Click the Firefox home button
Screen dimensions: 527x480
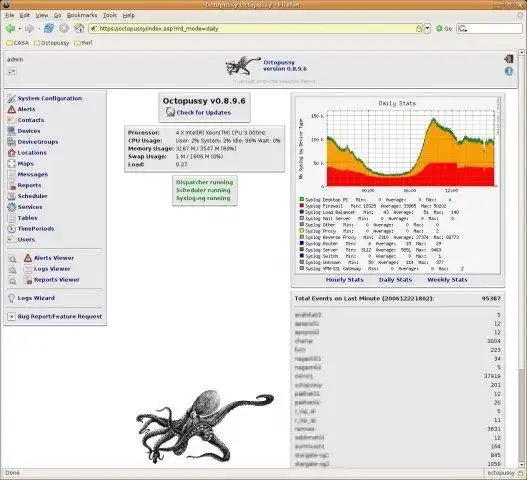[79, 28]
